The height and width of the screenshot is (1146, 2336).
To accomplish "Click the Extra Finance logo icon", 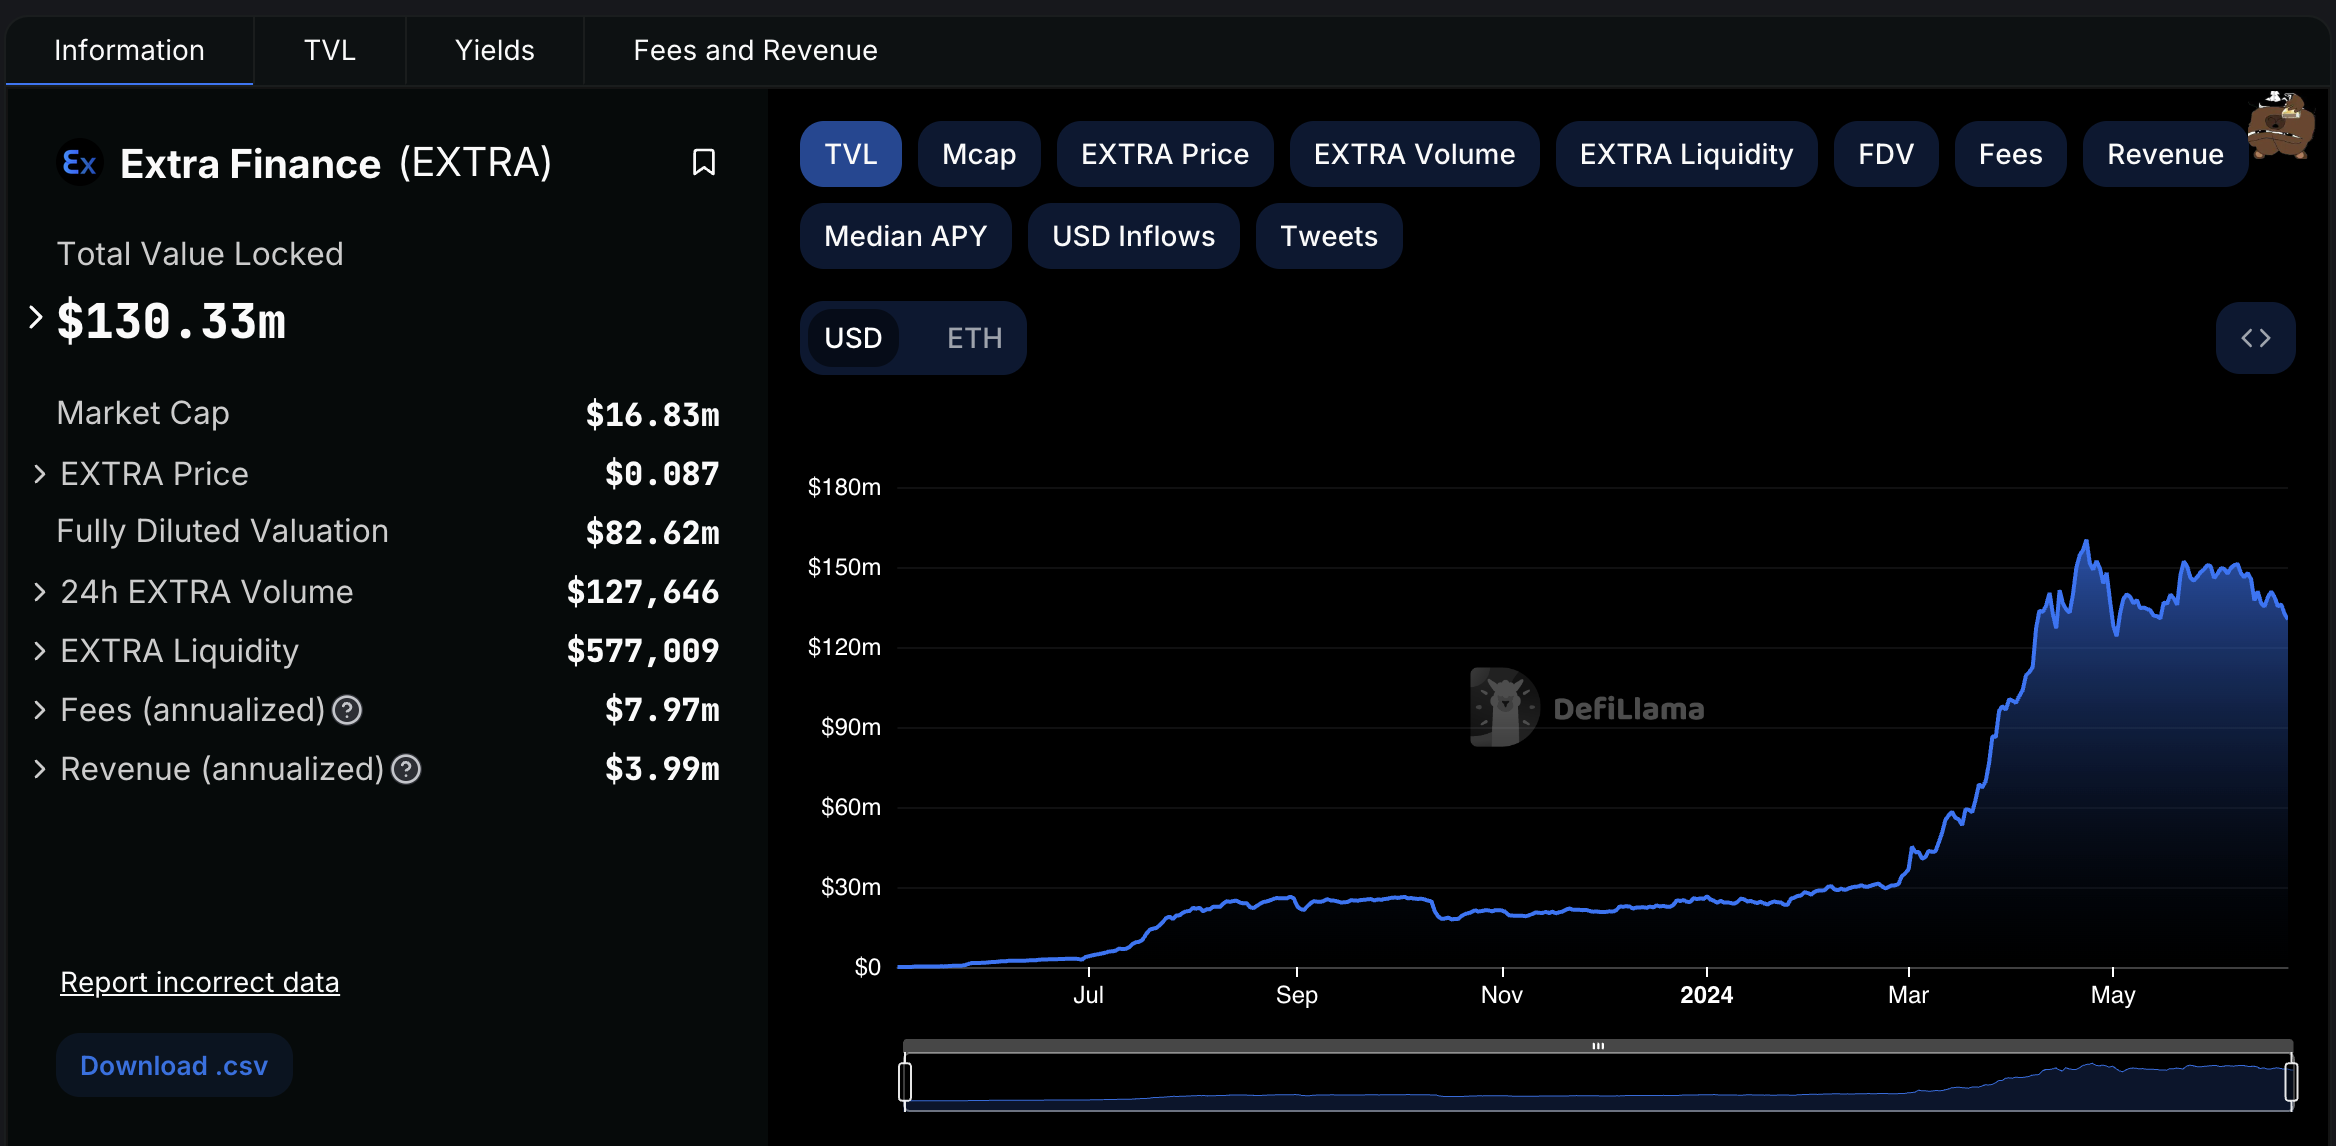I will [x=80, y=162].
